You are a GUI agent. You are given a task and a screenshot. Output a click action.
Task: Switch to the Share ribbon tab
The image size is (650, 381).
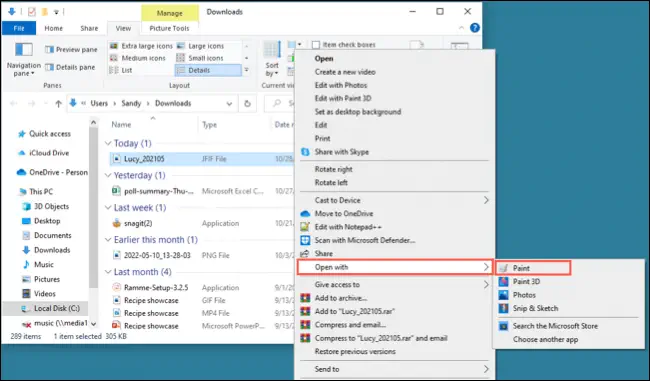89,28
